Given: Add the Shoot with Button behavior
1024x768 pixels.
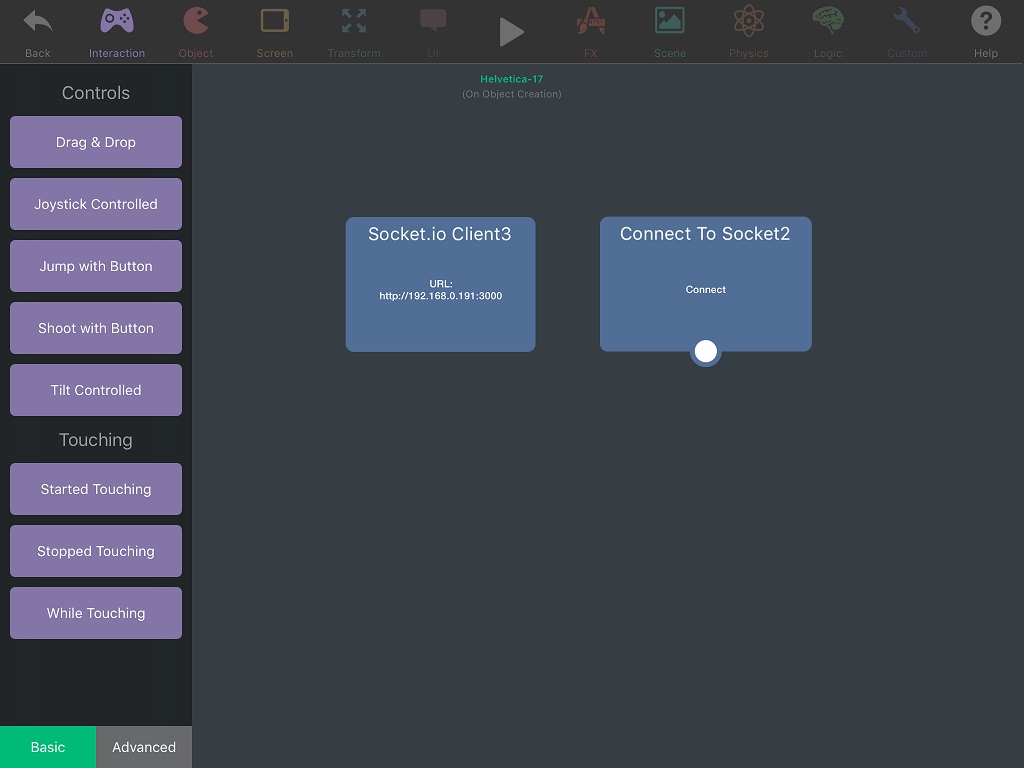Looking at the screenshot, I should [x=96, y=328].
